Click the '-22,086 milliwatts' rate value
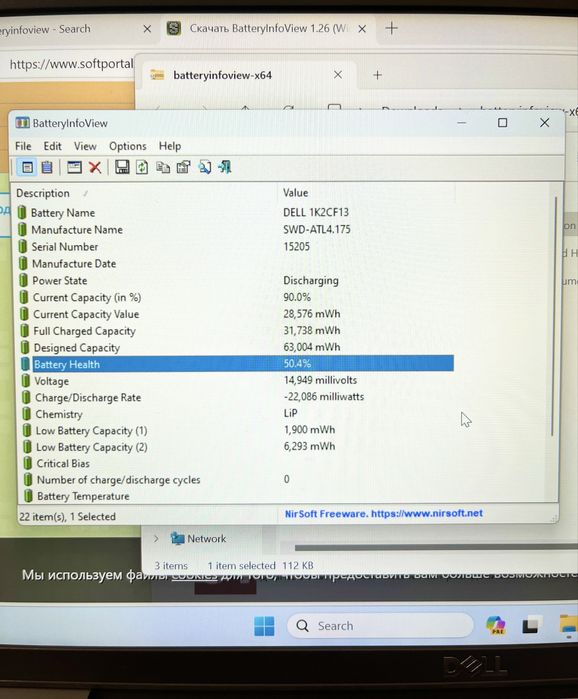Viewport: 578px width, 699px height. 324,397
